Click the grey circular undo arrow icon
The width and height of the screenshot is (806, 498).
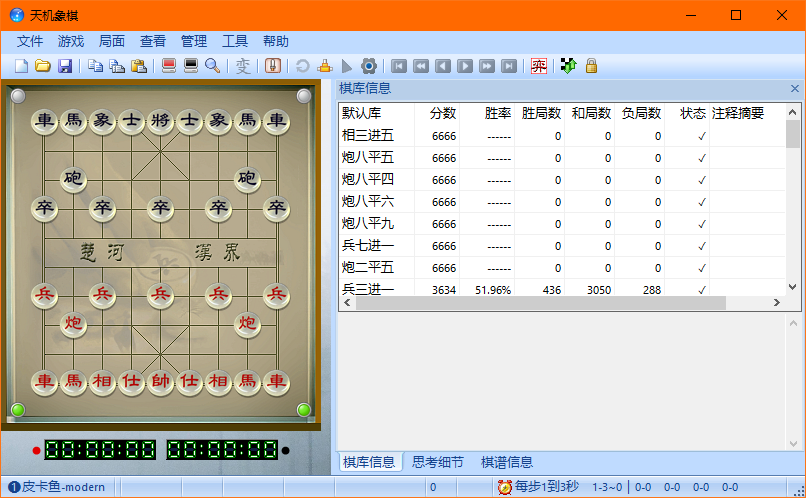click(x=302, y=66)
